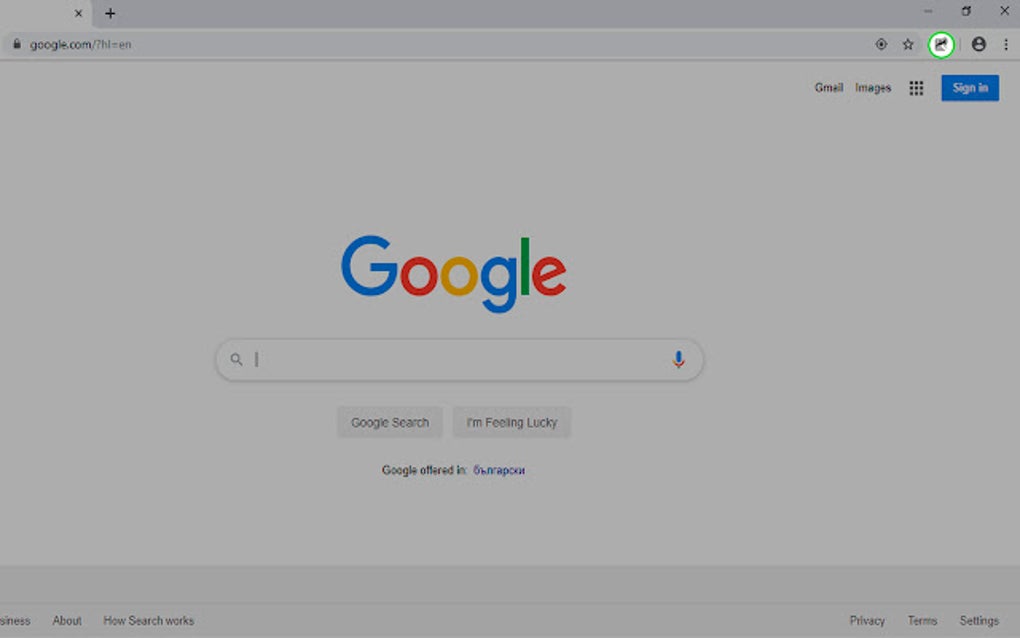The height and width of the screenshot is (638, 1020).
Task: Open the Google apps grid icon
Action: [x=915, y=88]
